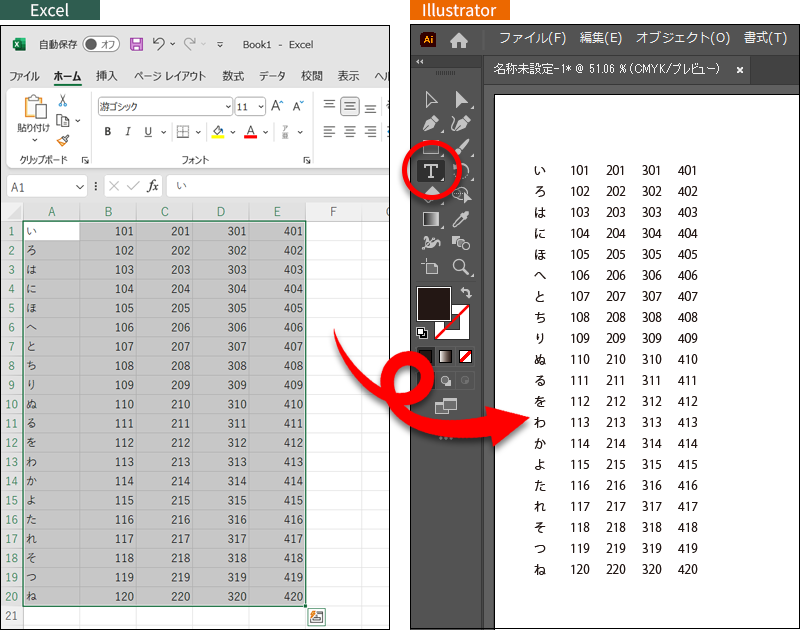Open the 游ゴシック font name dropdown

[226, 107]
